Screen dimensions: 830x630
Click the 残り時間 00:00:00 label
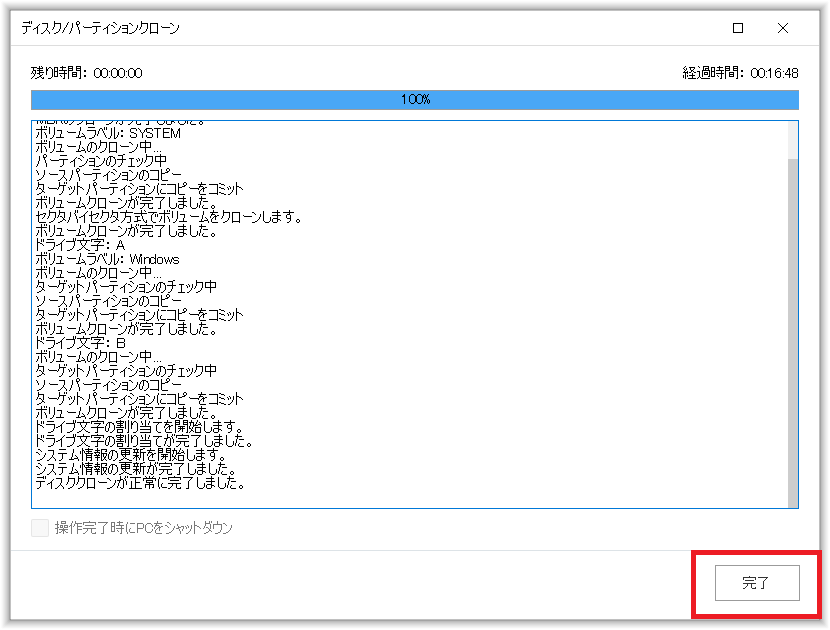pos(86,73)
